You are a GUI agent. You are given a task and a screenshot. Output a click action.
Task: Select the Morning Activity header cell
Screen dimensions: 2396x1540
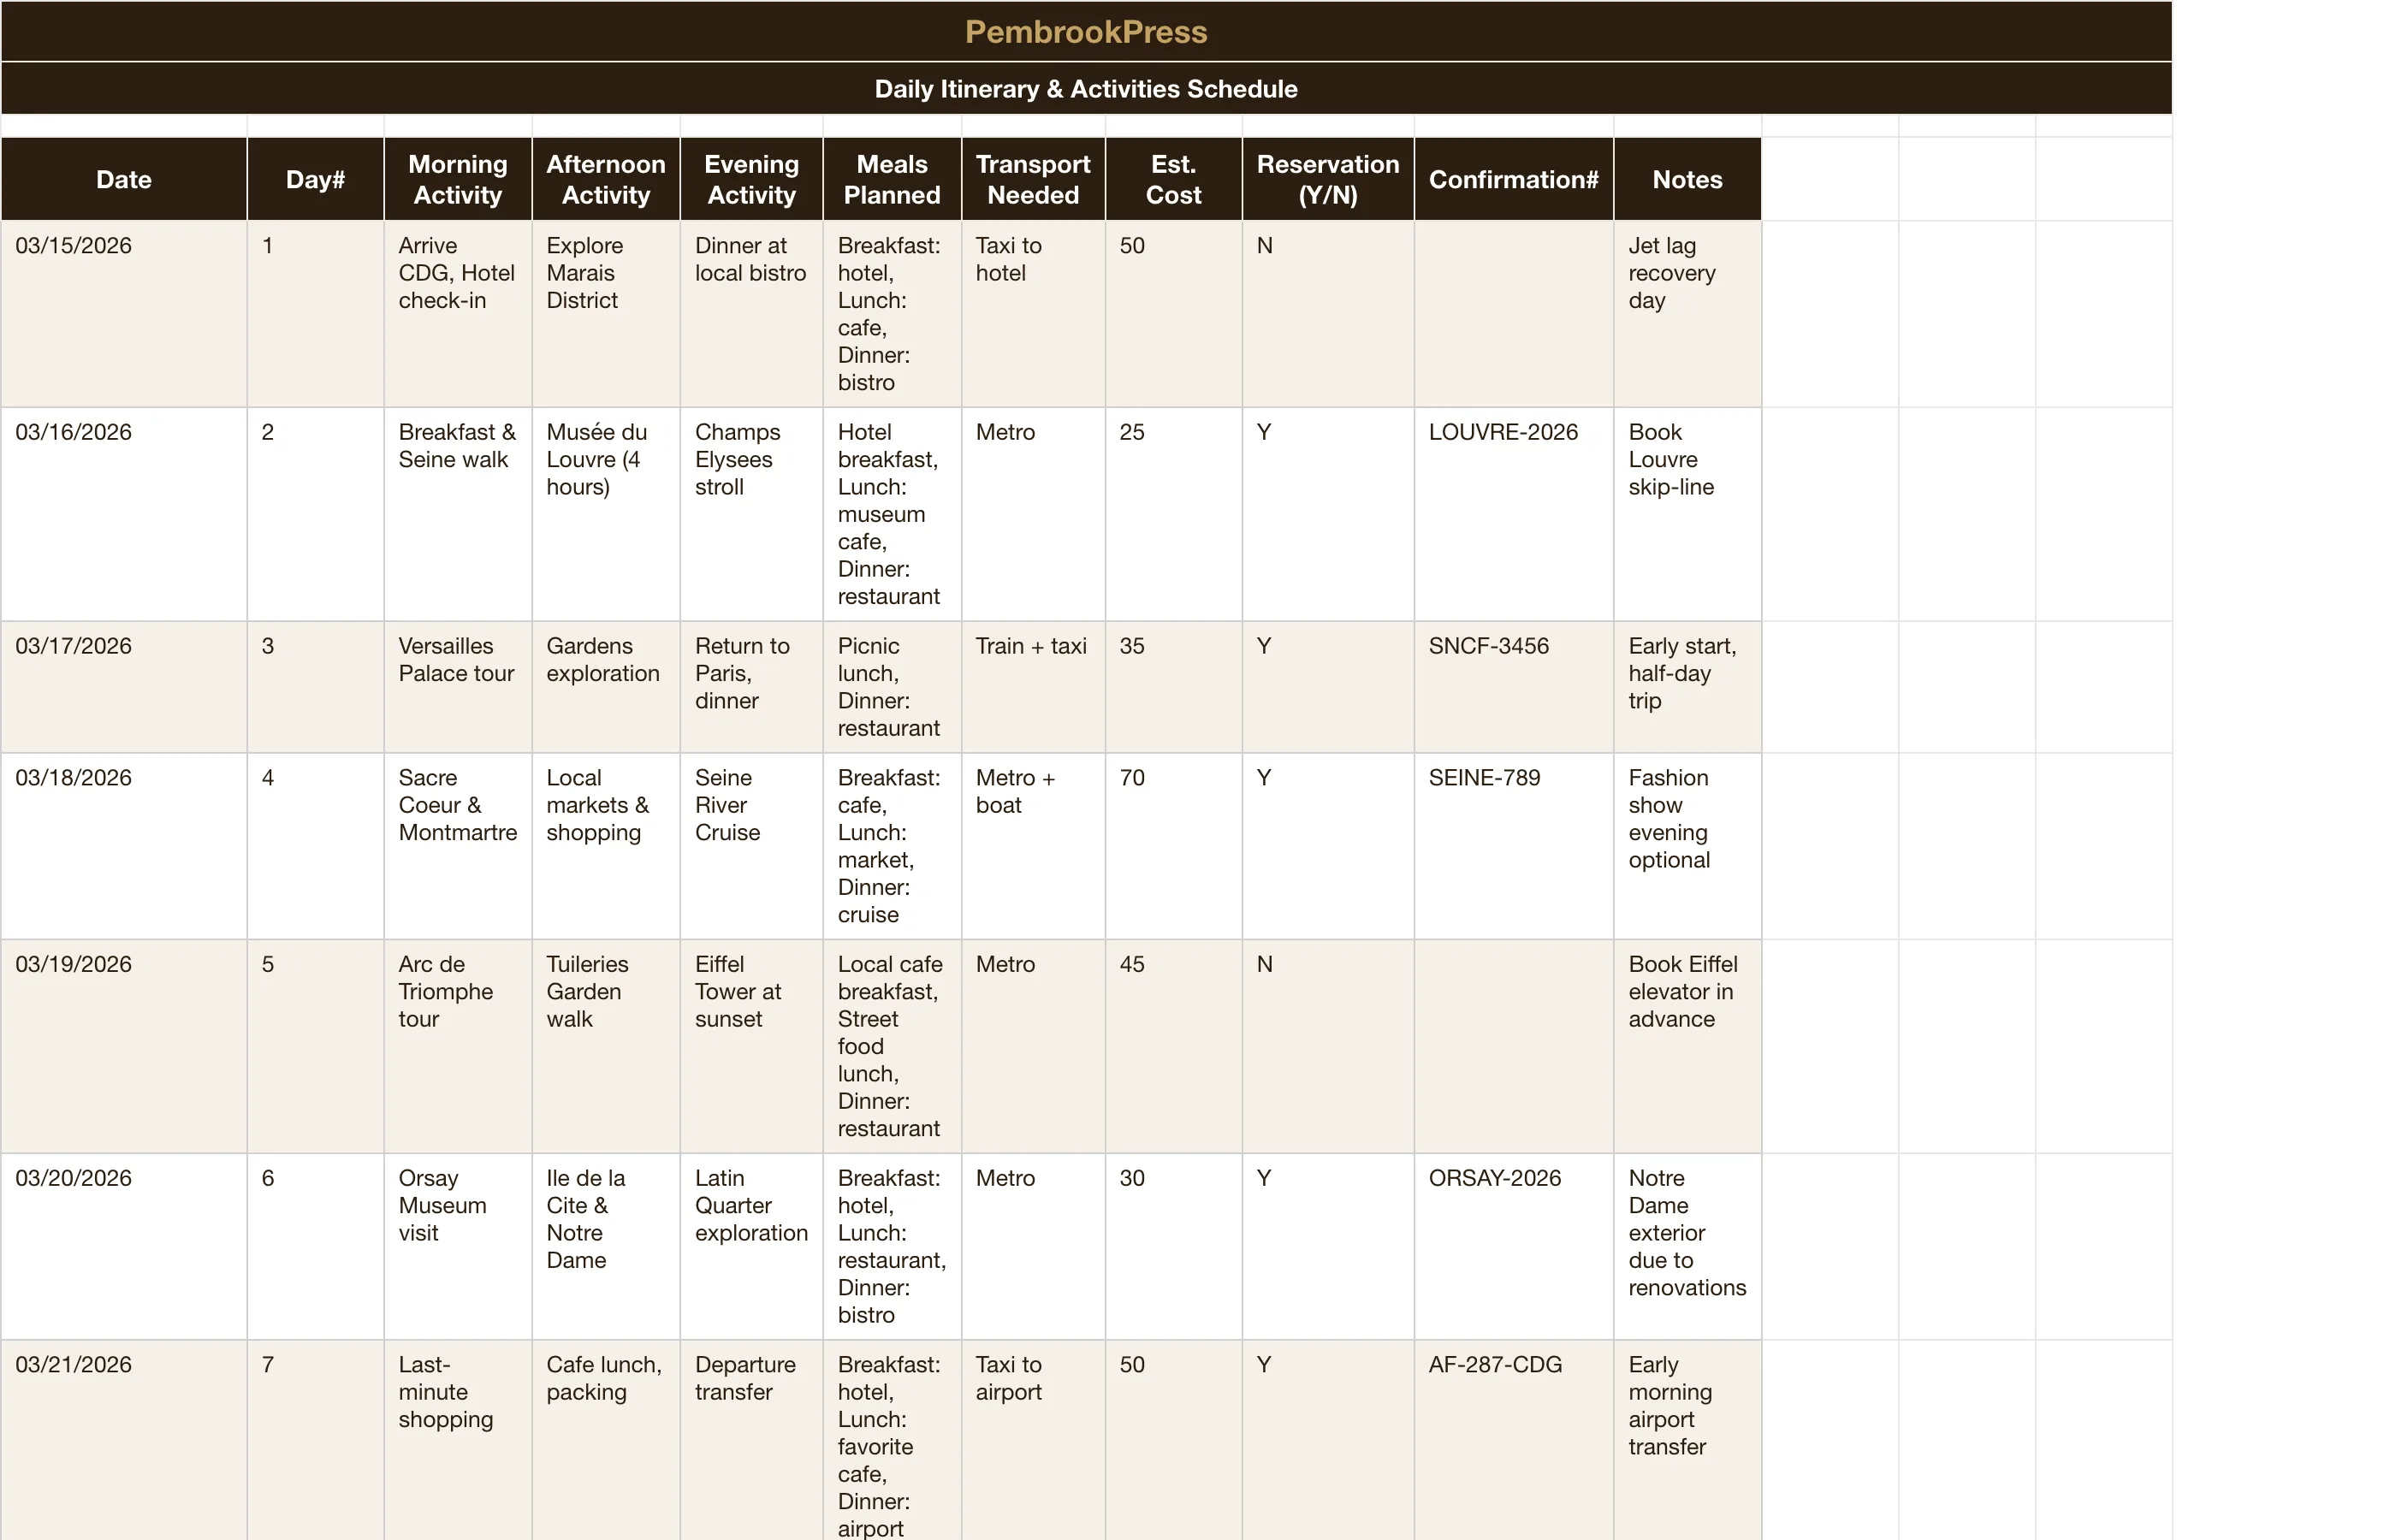point(458,179)
